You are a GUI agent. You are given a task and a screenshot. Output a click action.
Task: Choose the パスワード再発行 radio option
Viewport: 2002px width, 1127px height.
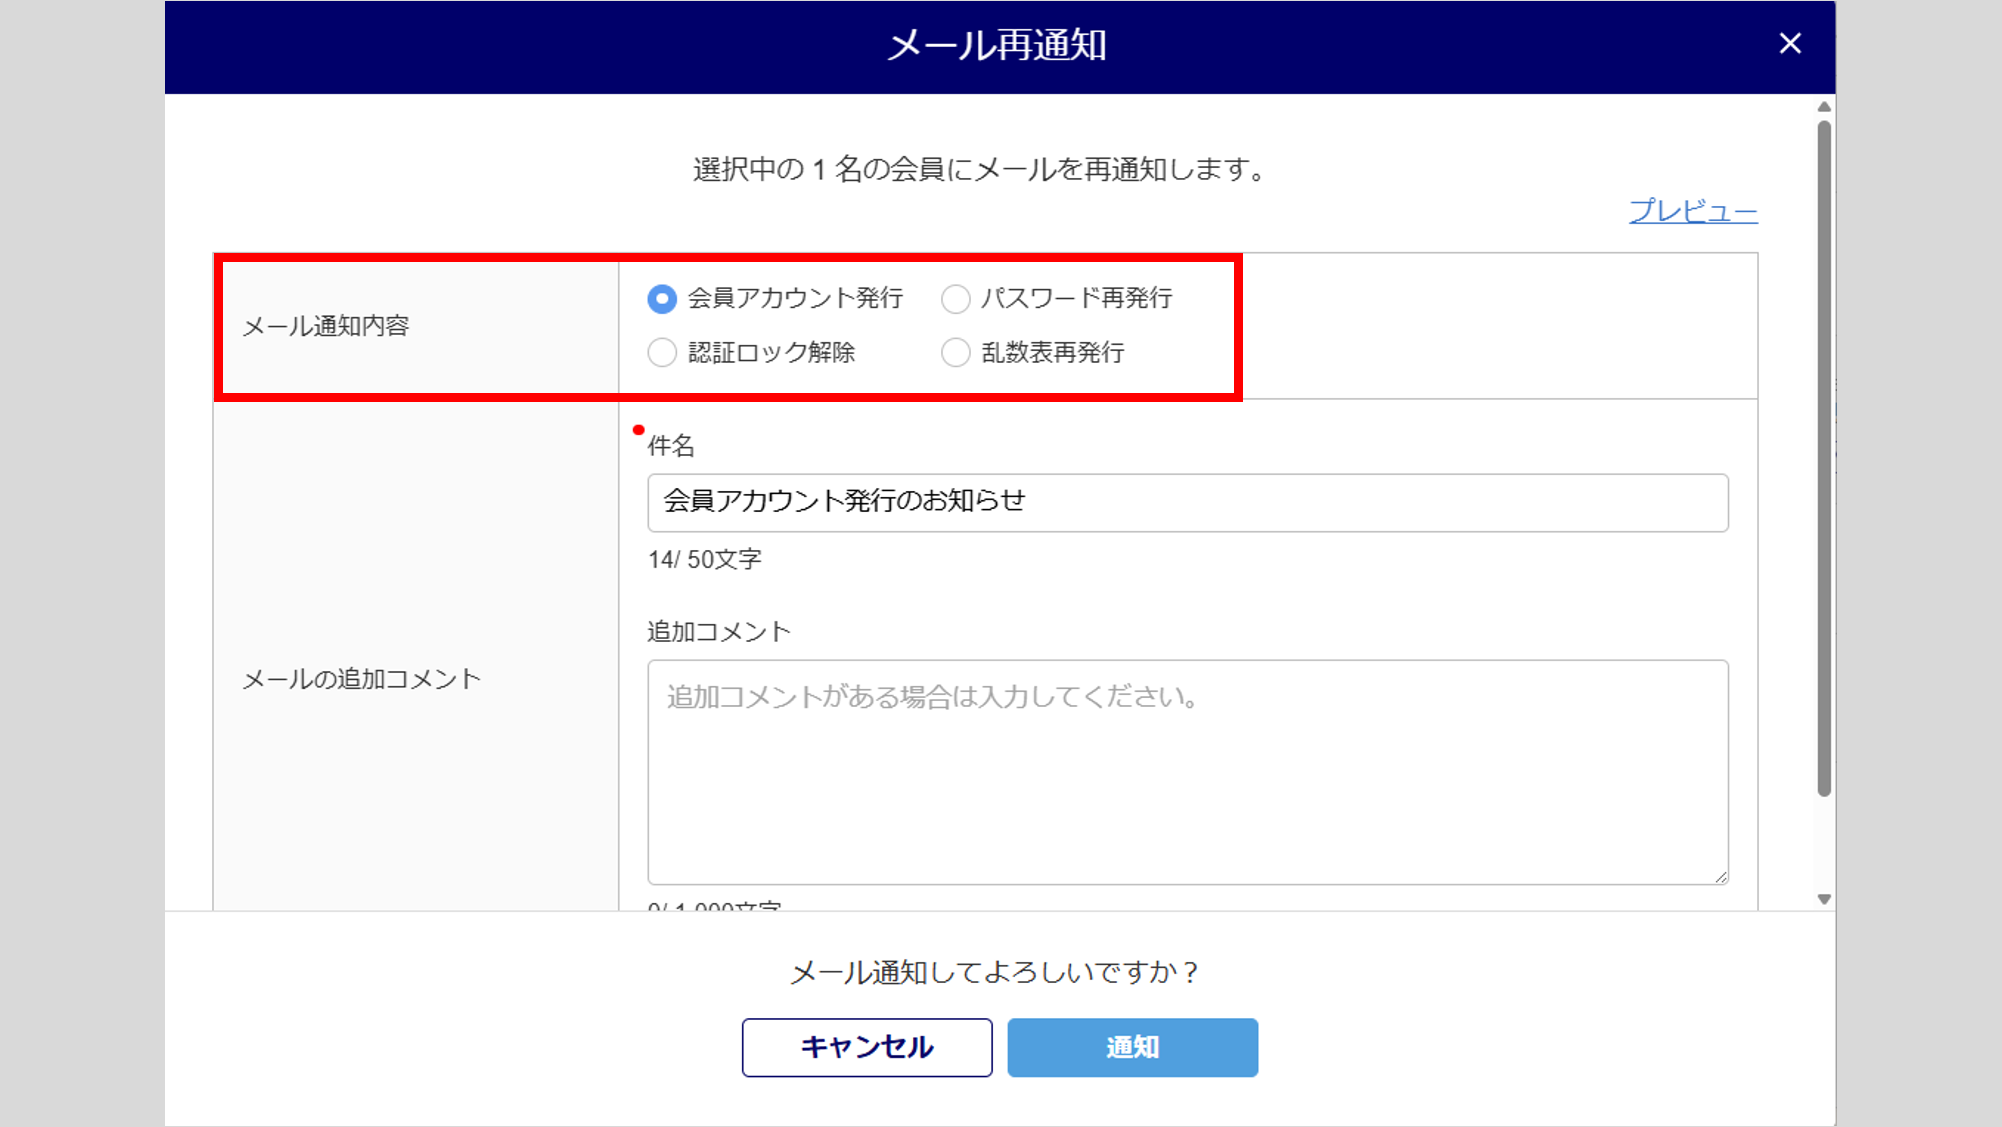click(956, 299)
